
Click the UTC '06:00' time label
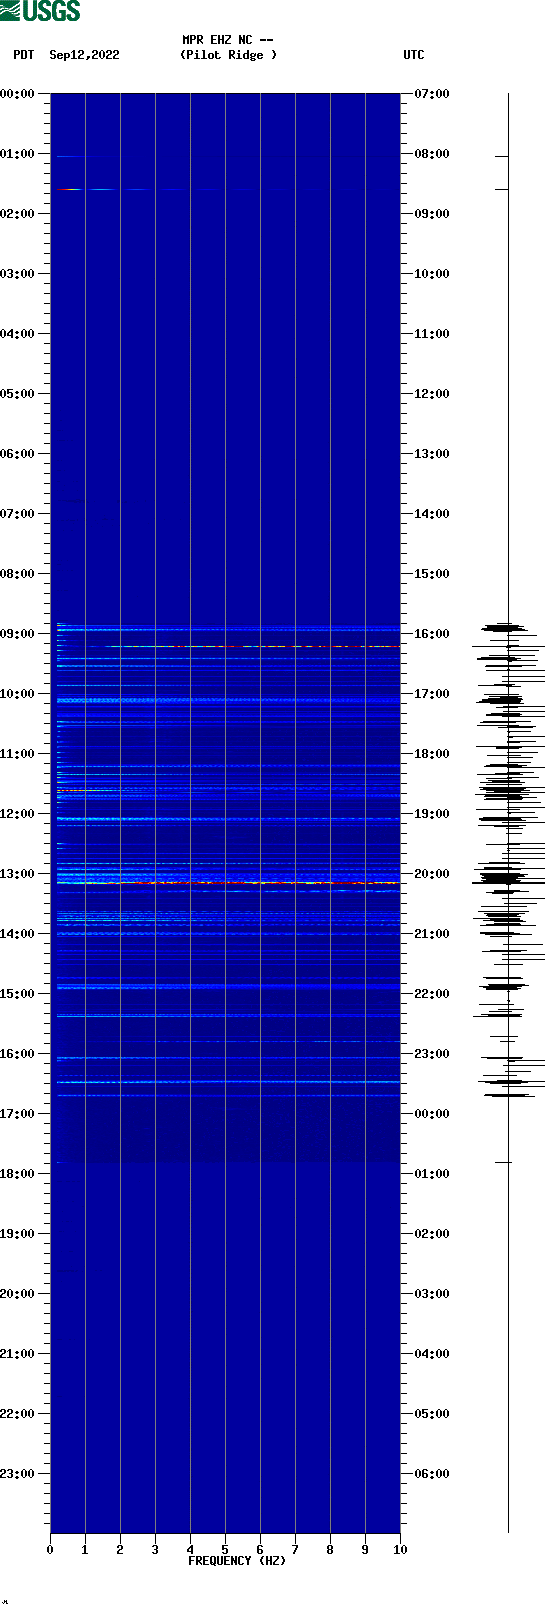432,1474
